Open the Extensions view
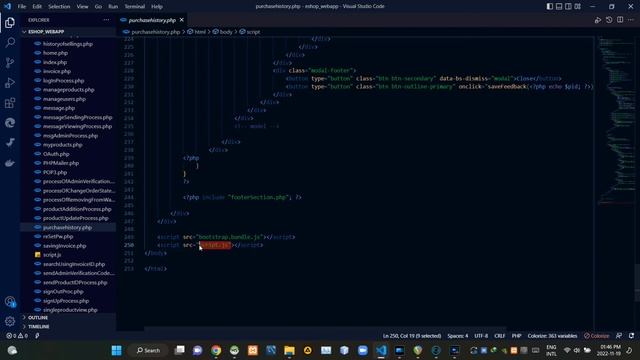640x360 pixels. coord(10,102)
